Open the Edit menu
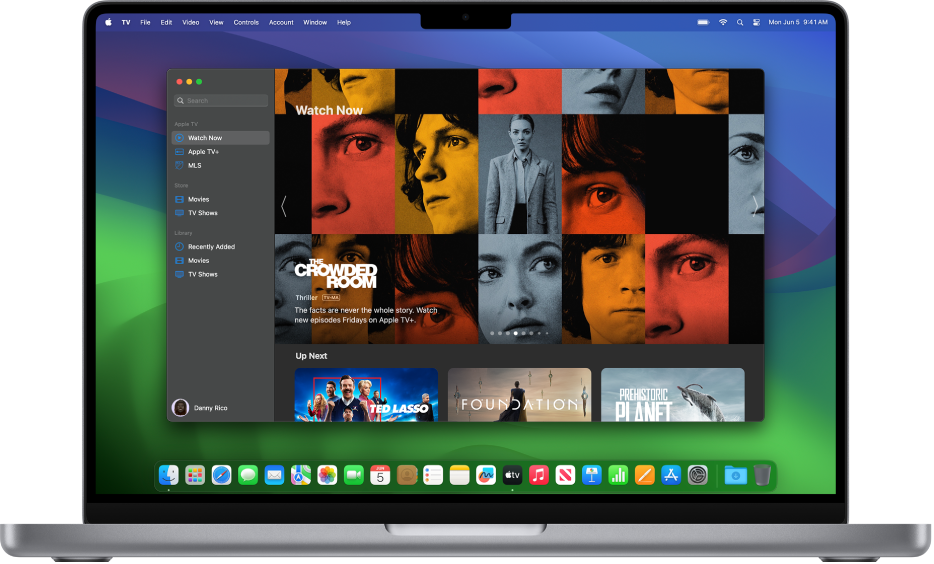 [166, 22]
